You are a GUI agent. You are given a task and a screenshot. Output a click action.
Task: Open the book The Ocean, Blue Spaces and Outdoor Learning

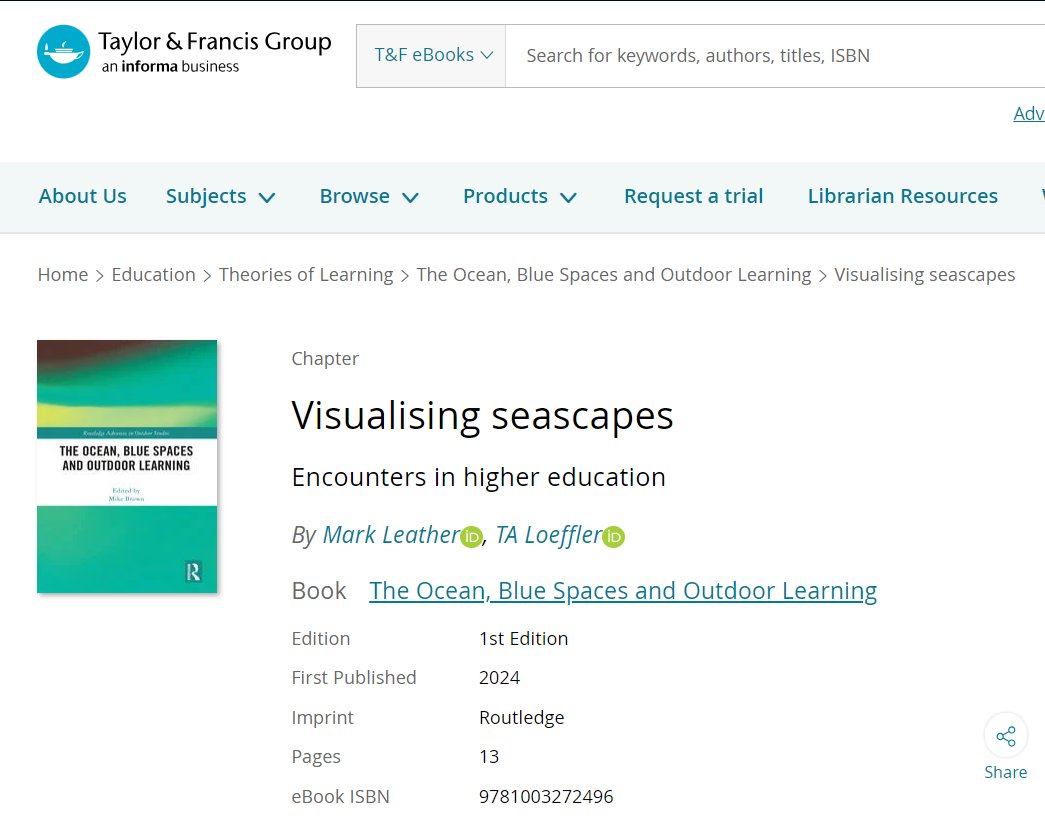tap(622, 590)
